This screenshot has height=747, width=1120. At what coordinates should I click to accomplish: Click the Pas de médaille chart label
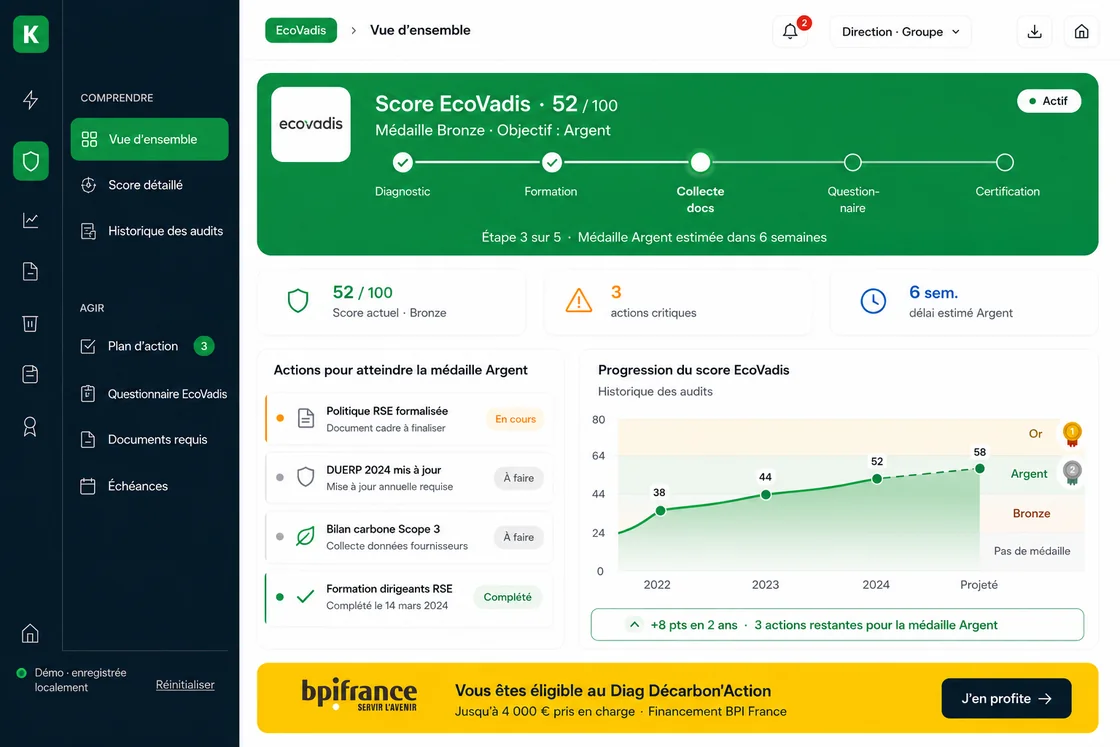click(x=1032, y=551)
